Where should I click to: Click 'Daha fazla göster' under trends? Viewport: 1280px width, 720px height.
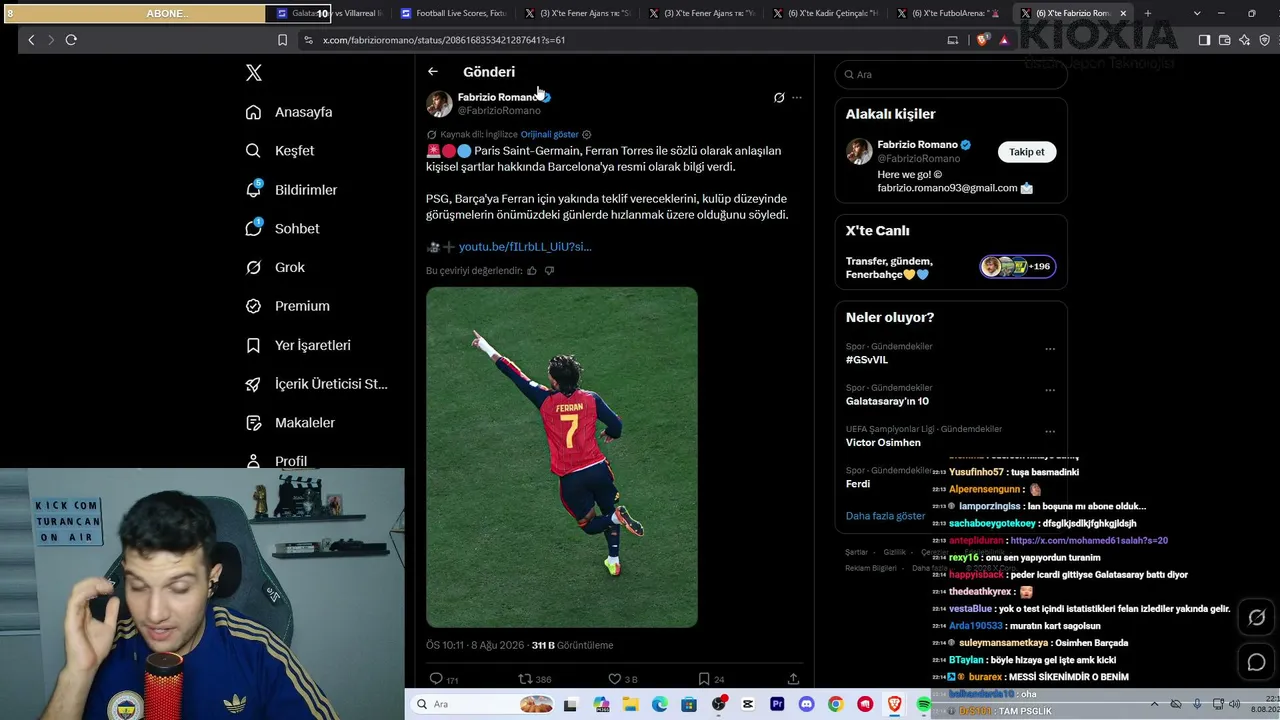886,516
